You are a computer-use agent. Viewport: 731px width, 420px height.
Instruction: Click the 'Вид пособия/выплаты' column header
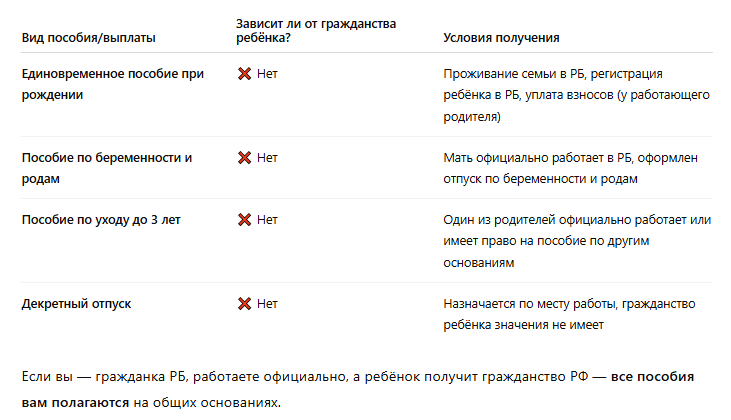(89, 38)
